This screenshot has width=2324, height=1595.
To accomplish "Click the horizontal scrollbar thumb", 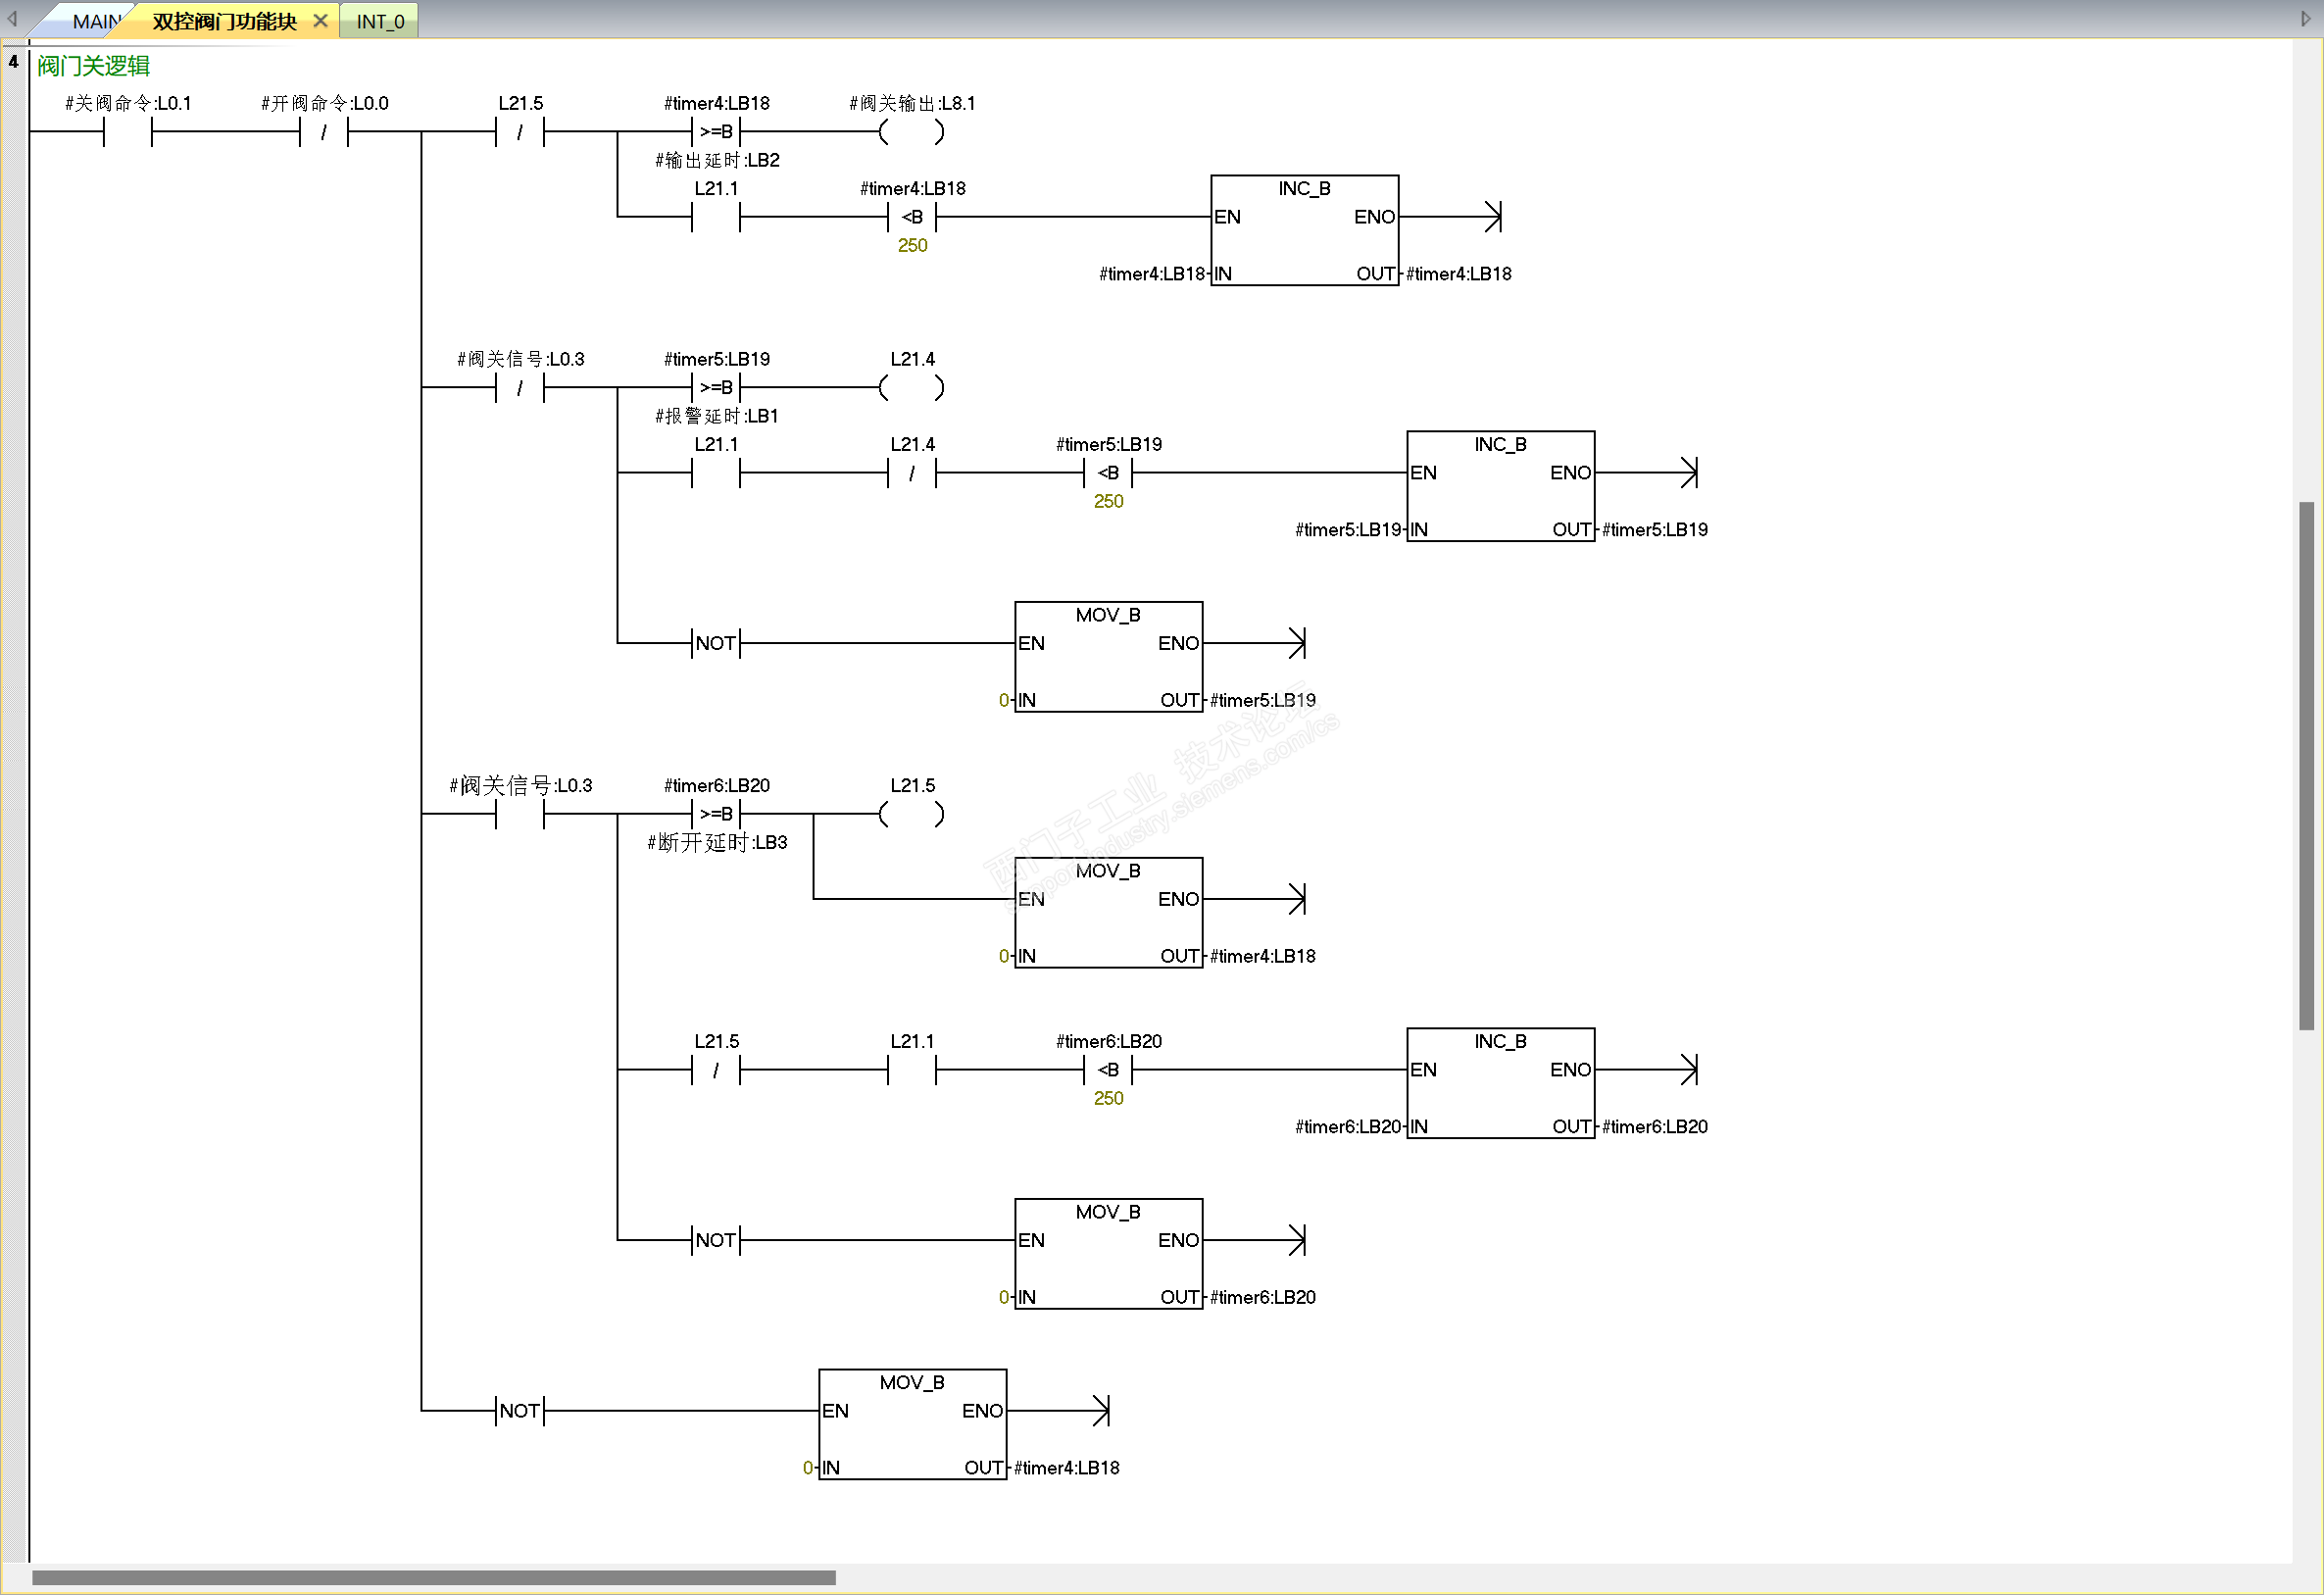I will [x=433, y=1577].
